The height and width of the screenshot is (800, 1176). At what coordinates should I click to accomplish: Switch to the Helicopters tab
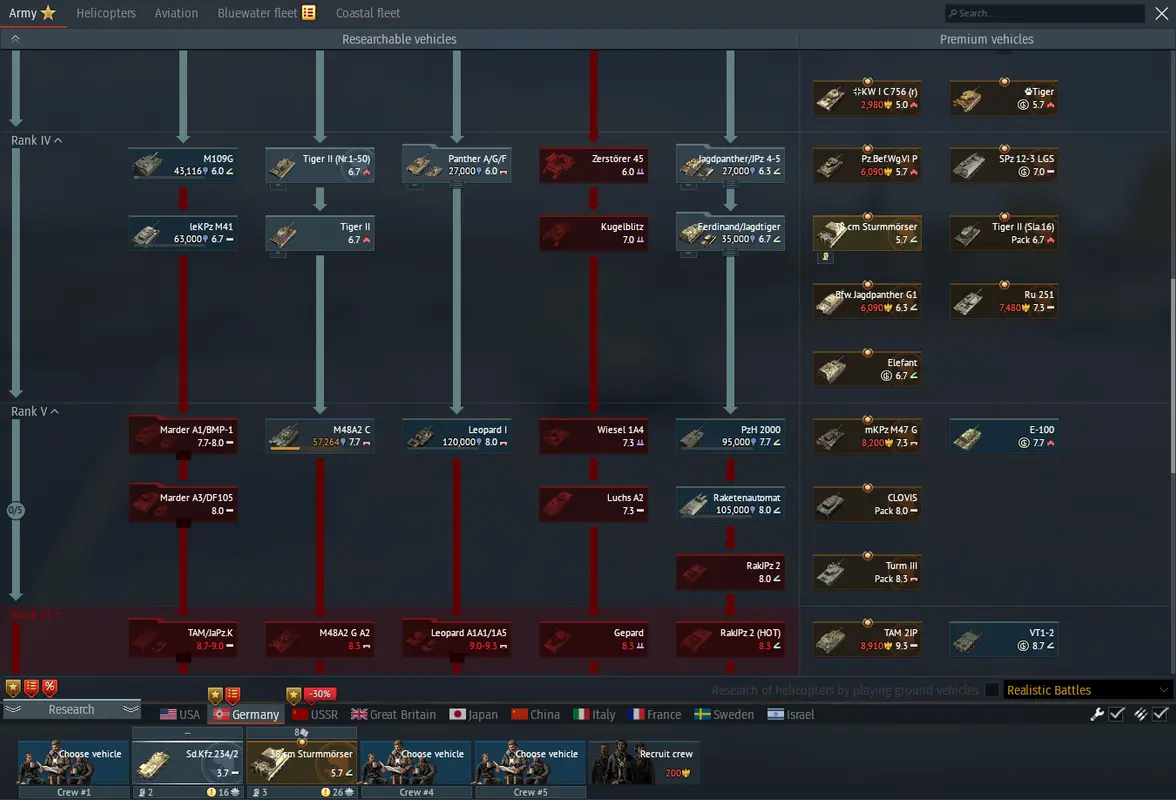click(x=106, y=13)
